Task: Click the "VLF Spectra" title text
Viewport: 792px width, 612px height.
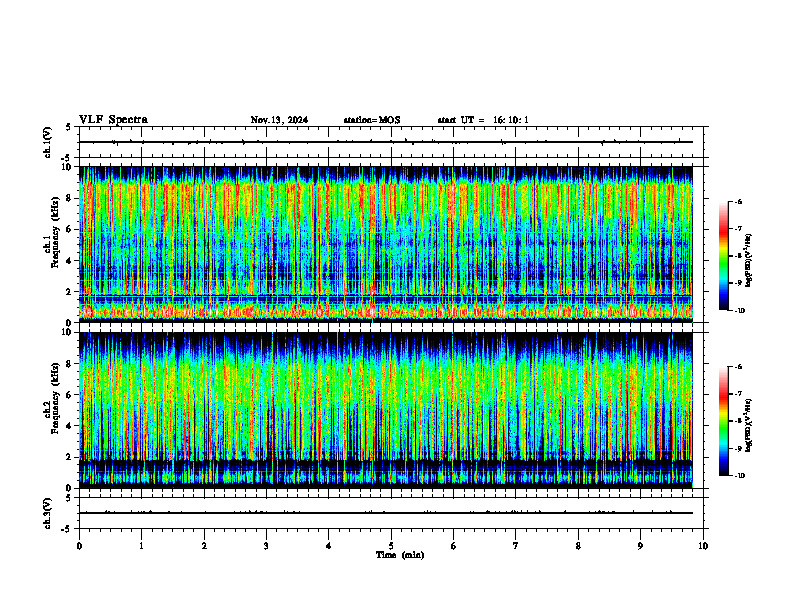Action: point(113,120)
